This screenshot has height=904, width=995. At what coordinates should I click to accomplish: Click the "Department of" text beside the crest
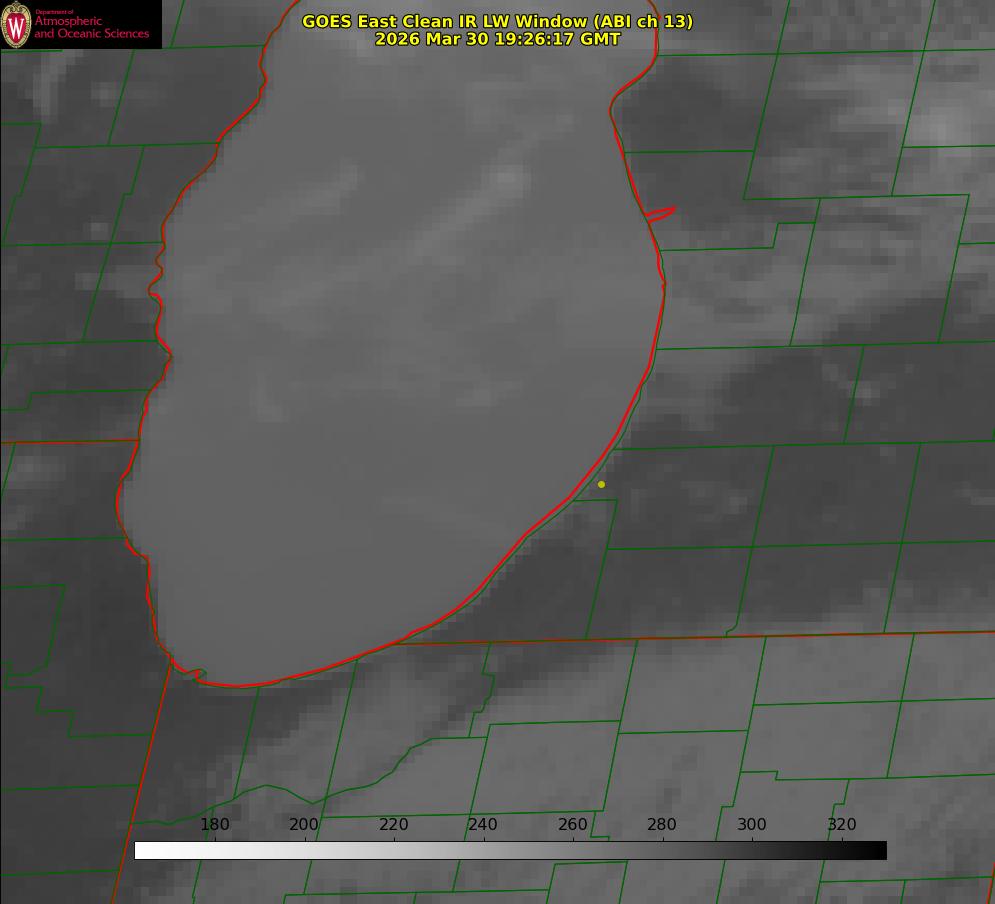54,12
